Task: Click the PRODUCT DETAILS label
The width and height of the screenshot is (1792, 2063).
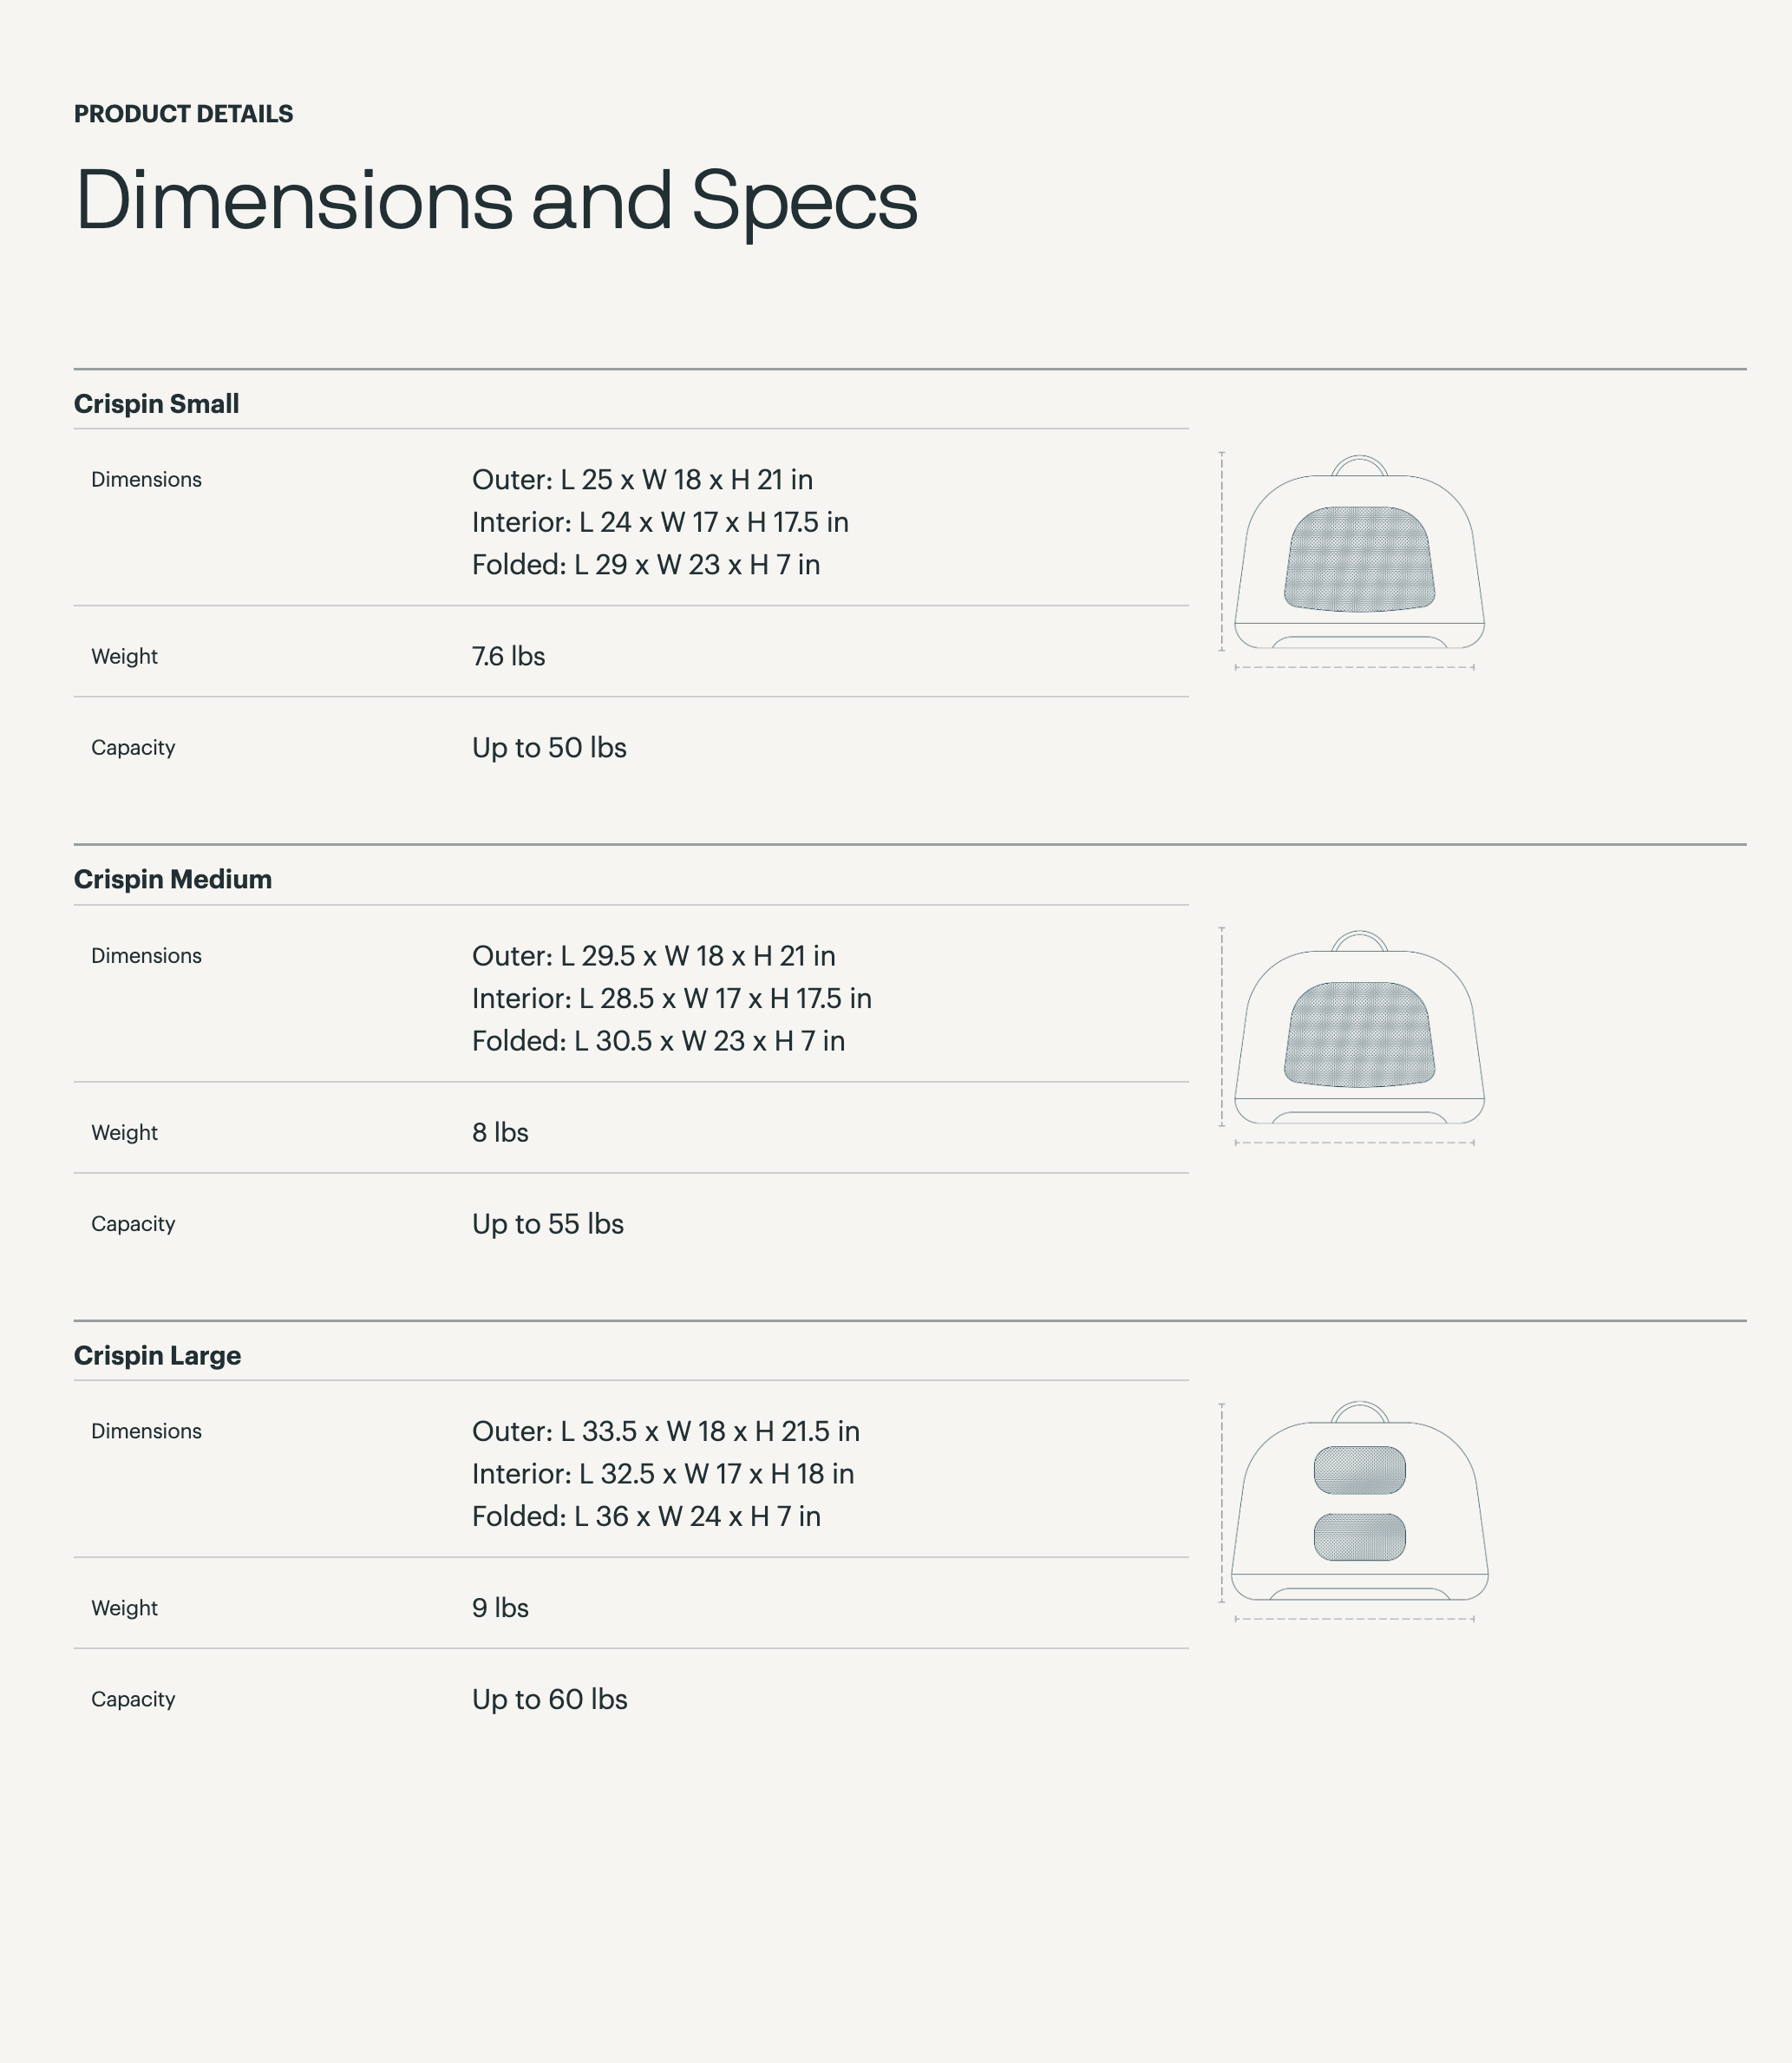Action: [183, 114]
